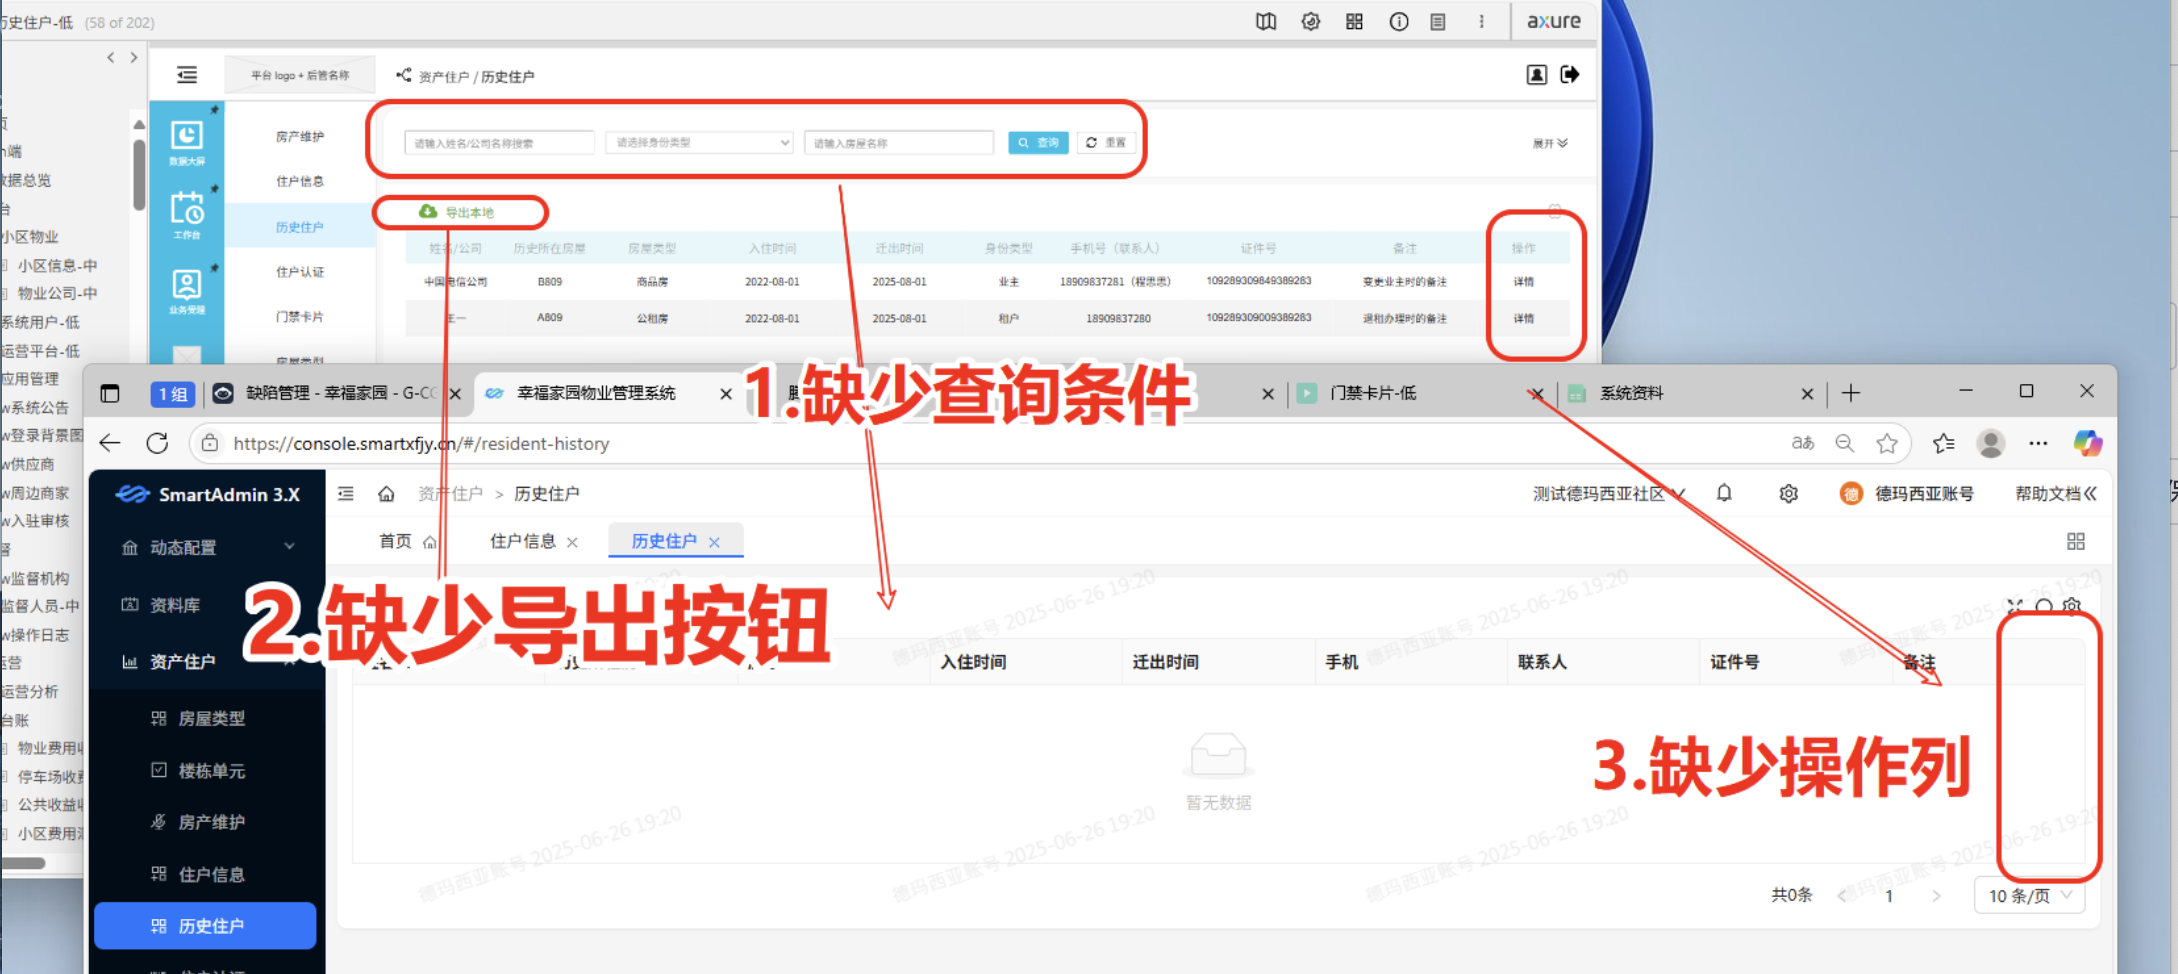This screenshot has height=974, width=2178.
Task: Click the tab grid icon at right
Action: click(x=2075, y=541)
